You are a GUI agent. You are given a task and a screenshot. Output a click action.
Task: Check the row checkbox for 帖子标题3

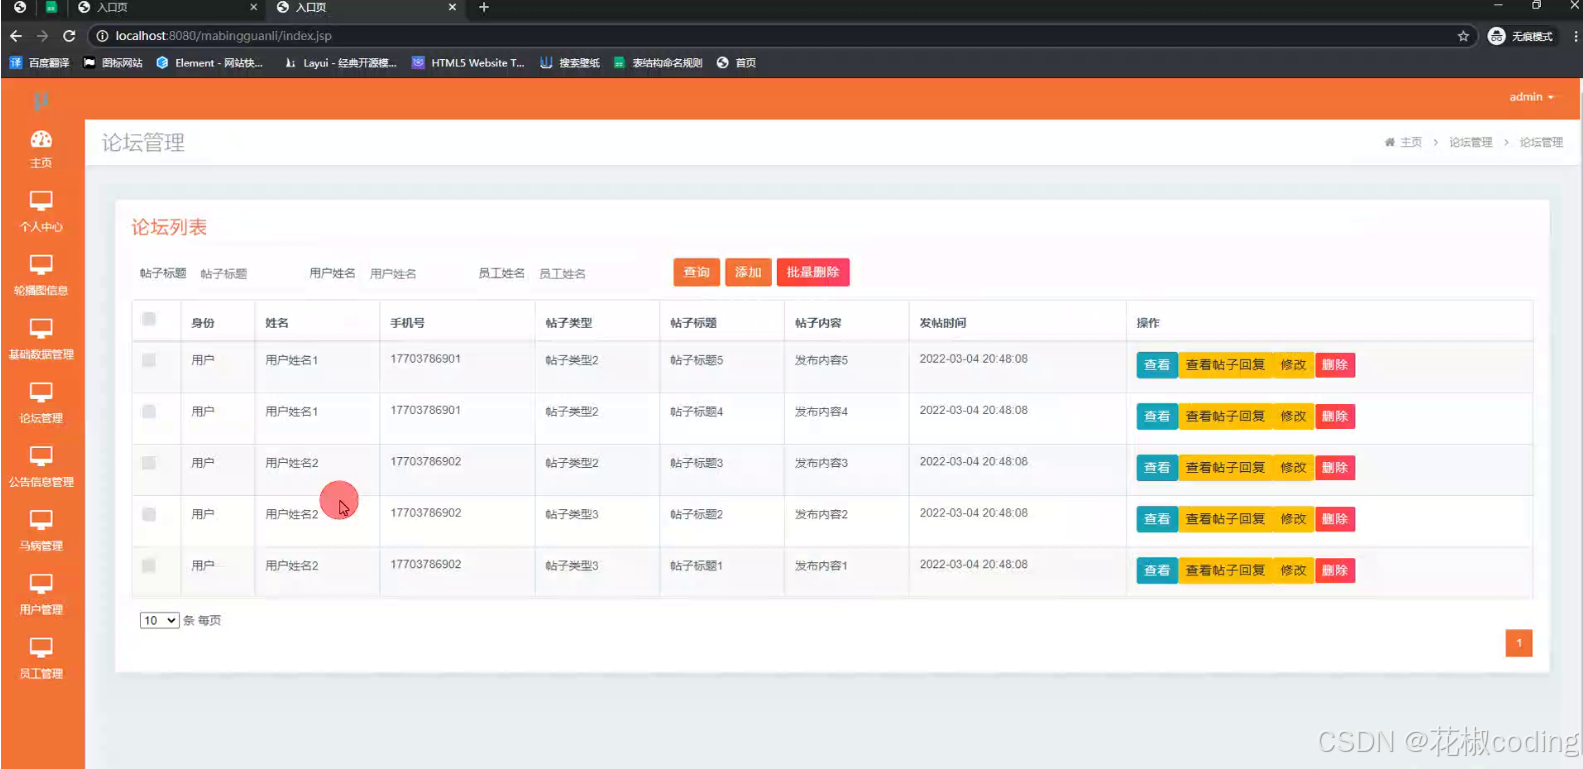149,463
